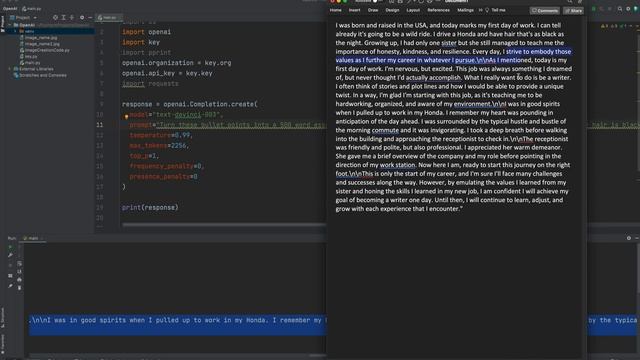Screen dimensions: 640x360
Task: Click the intention lightbulb on line 10
Action: coord(127,116)
